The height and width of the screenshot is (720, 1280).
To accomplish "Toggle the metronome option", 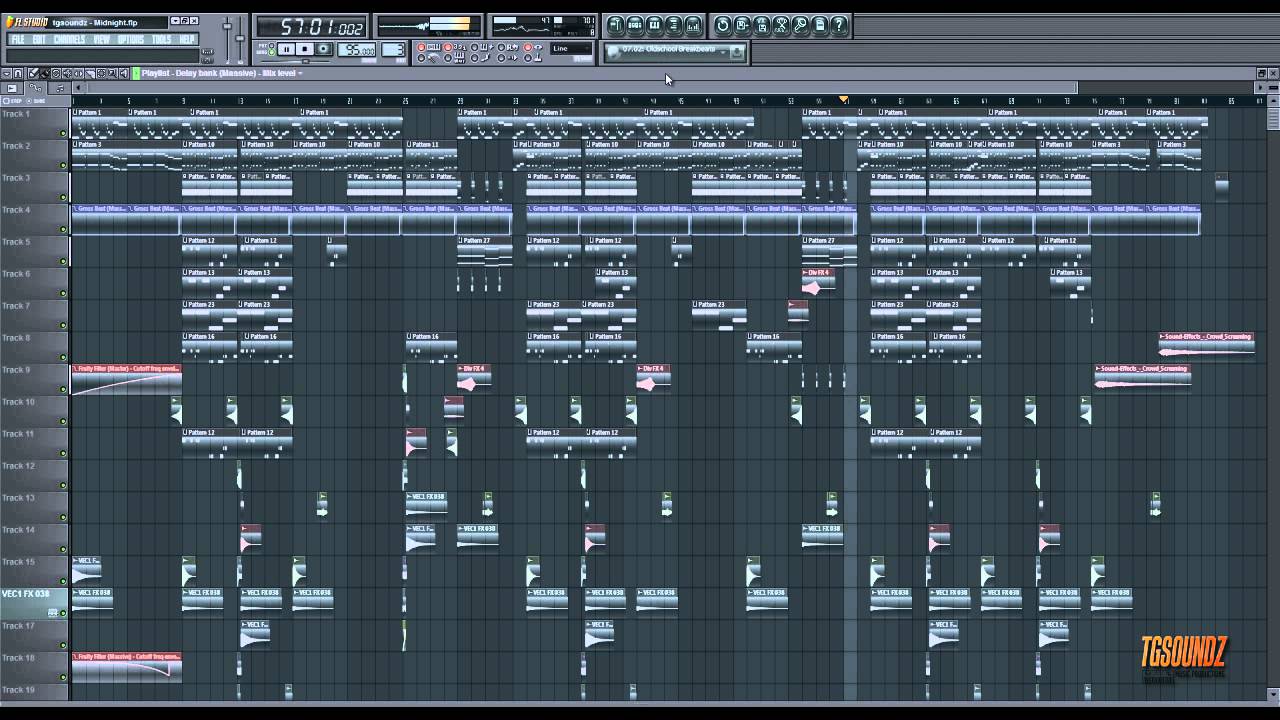I will (x=431, y=58).
